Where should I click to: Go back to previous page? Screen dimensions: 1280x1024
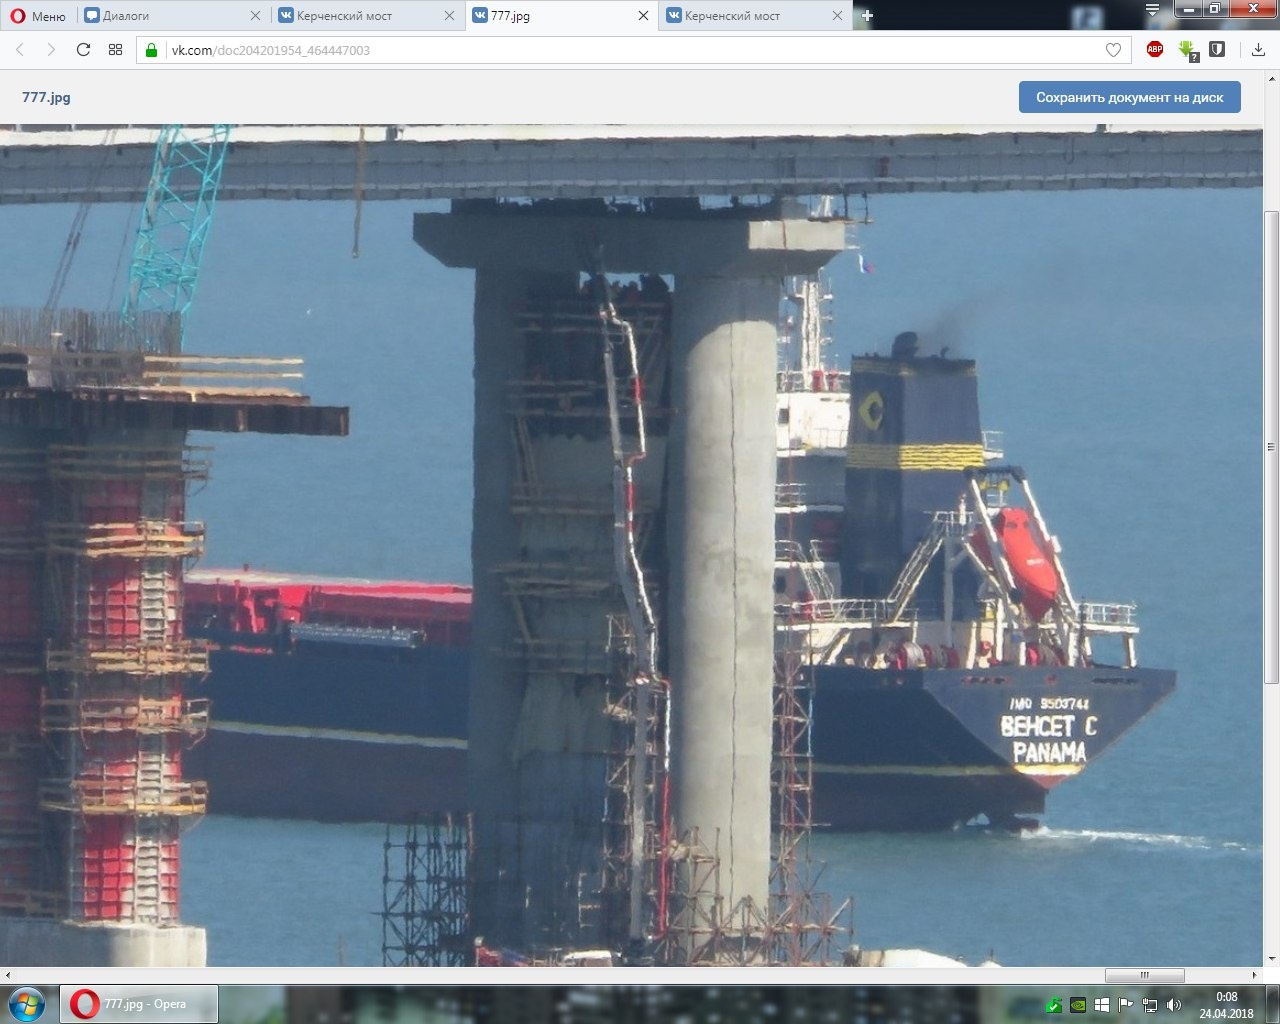click(x=20, y=50)
